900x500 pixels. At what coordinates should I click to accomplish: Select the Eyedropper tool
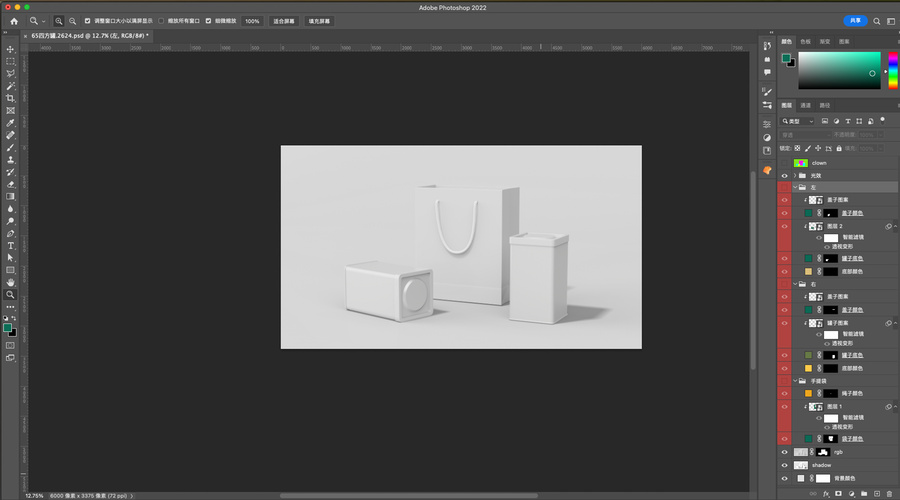(x=10, y=123)
